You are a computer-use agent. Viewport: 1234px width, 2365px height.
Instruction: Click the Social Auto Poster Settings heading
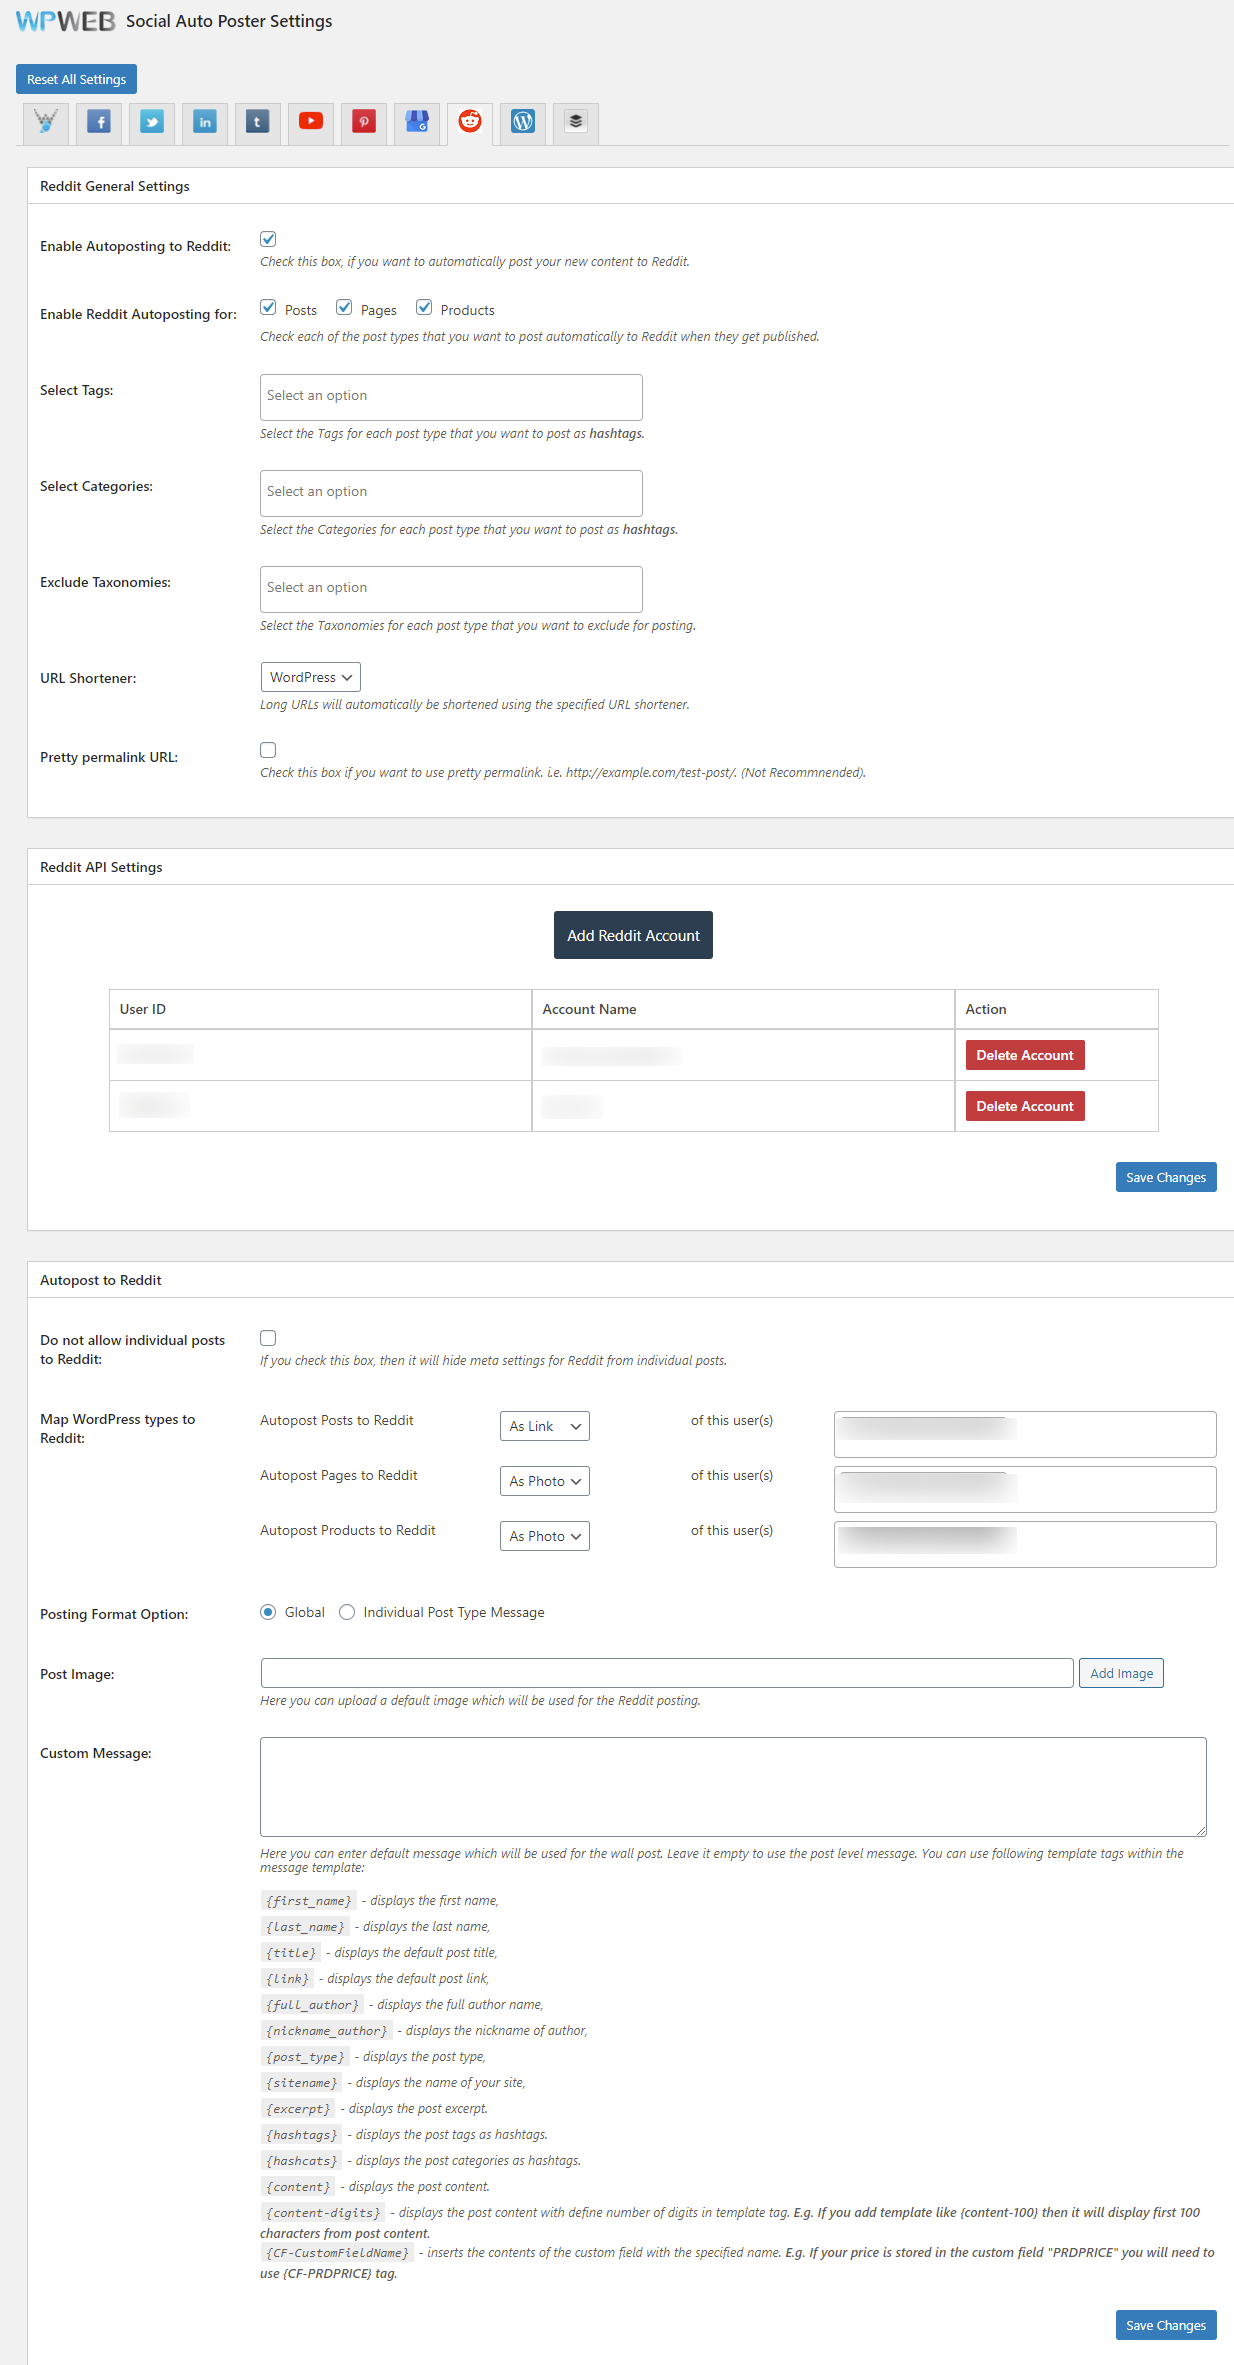[229, 21]
